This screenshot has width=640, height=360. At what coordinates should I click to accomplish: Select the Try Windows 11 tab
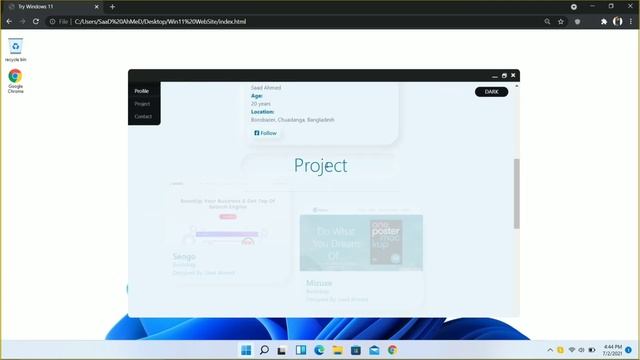(x=53, y=7)
